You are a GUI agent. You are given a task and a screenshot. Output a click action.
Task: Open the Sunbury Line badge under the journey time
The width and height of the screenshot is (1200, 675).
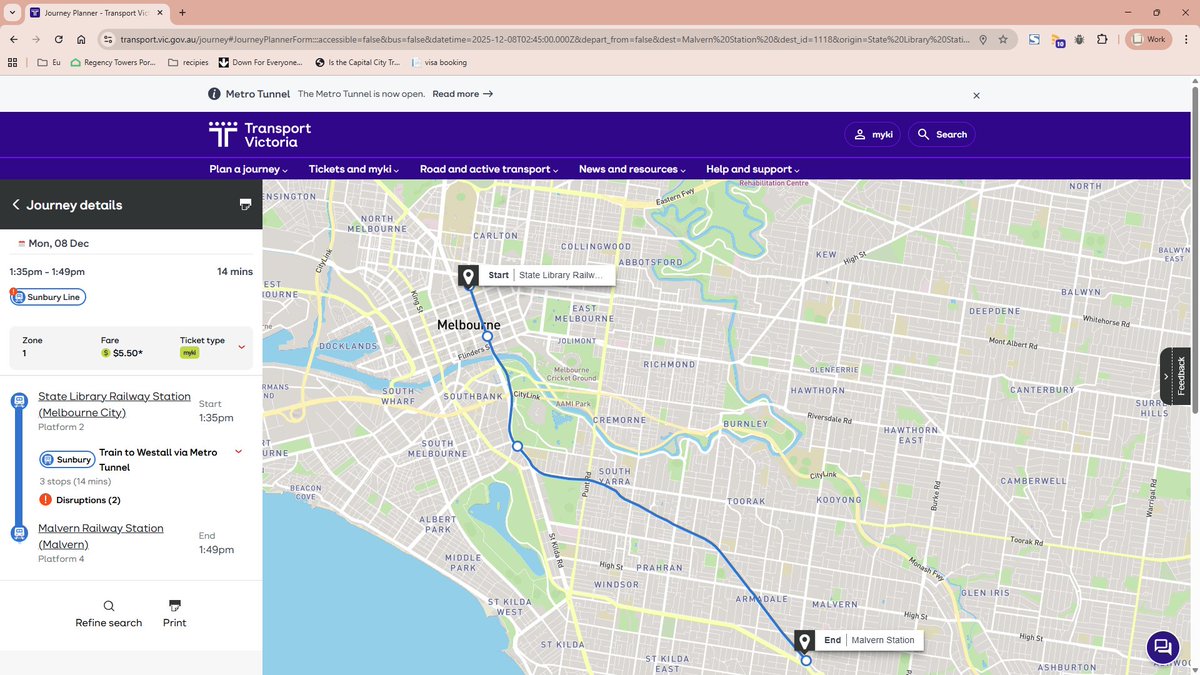coord(48,297)
